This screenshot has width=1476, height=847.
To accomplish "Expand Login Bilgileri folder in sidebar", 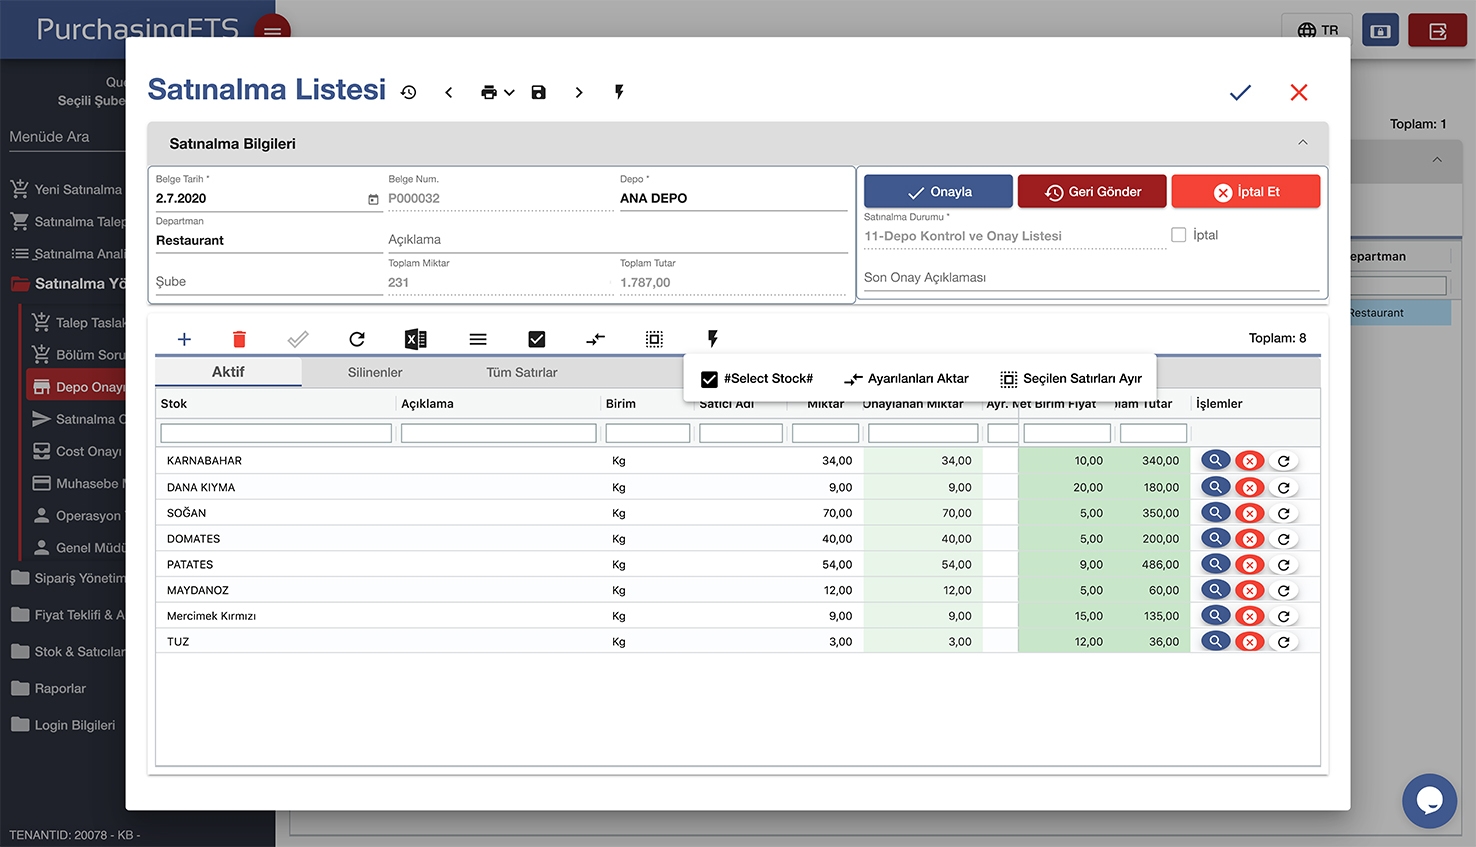I will point(63,725).
